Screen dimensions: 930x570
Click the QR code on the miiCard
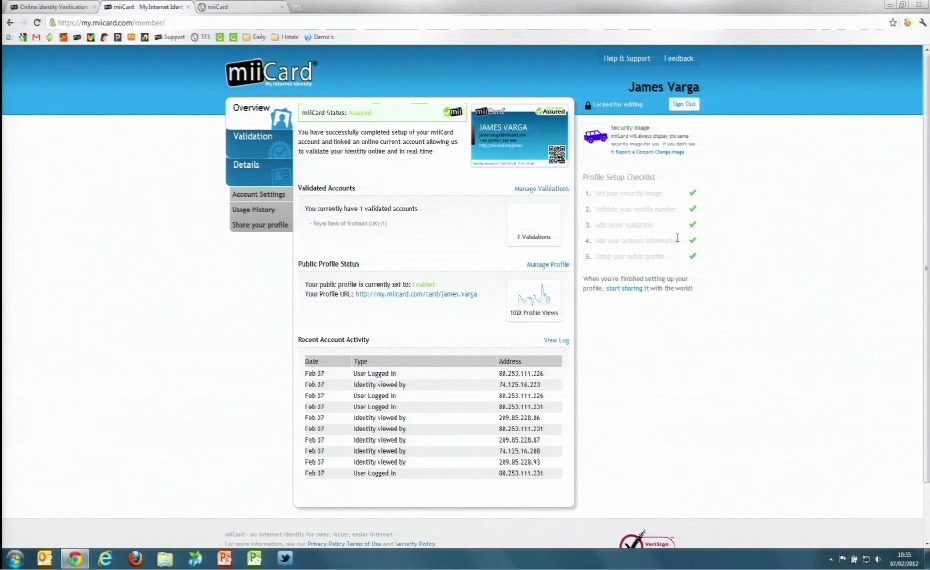[x=556, y=154]
